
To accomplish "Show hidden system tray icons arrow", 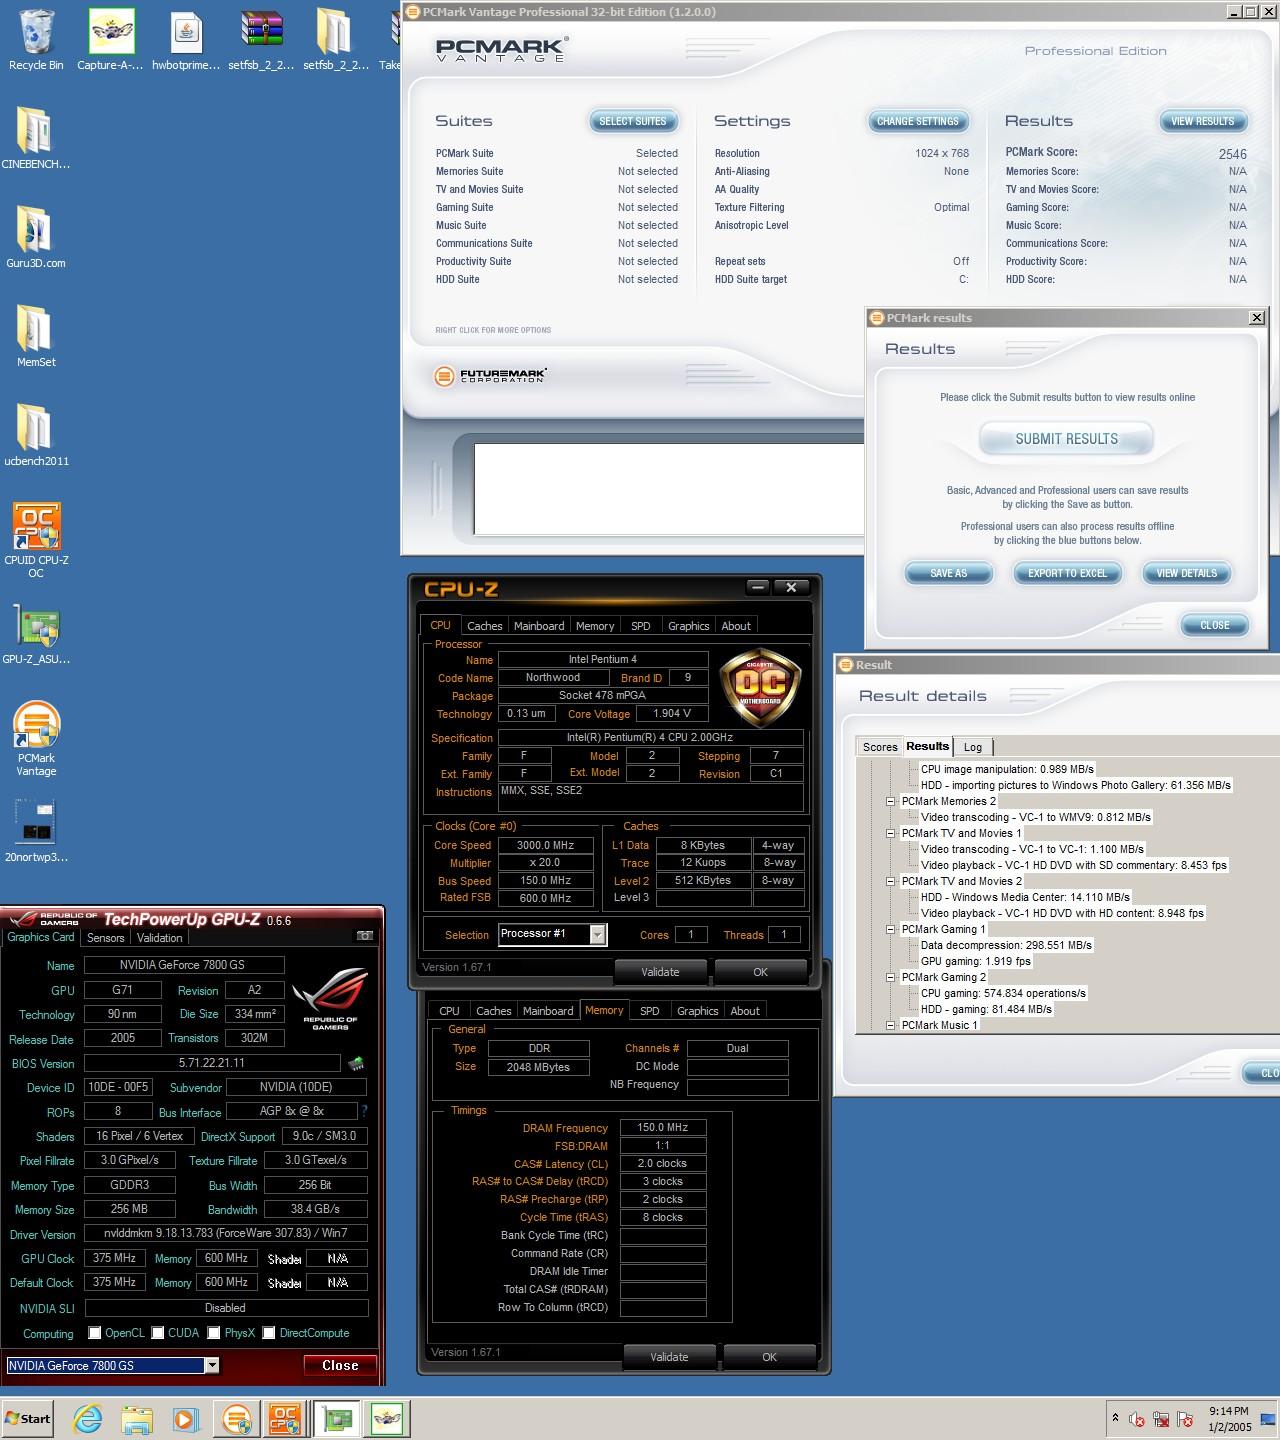I will point(1115,1418).
